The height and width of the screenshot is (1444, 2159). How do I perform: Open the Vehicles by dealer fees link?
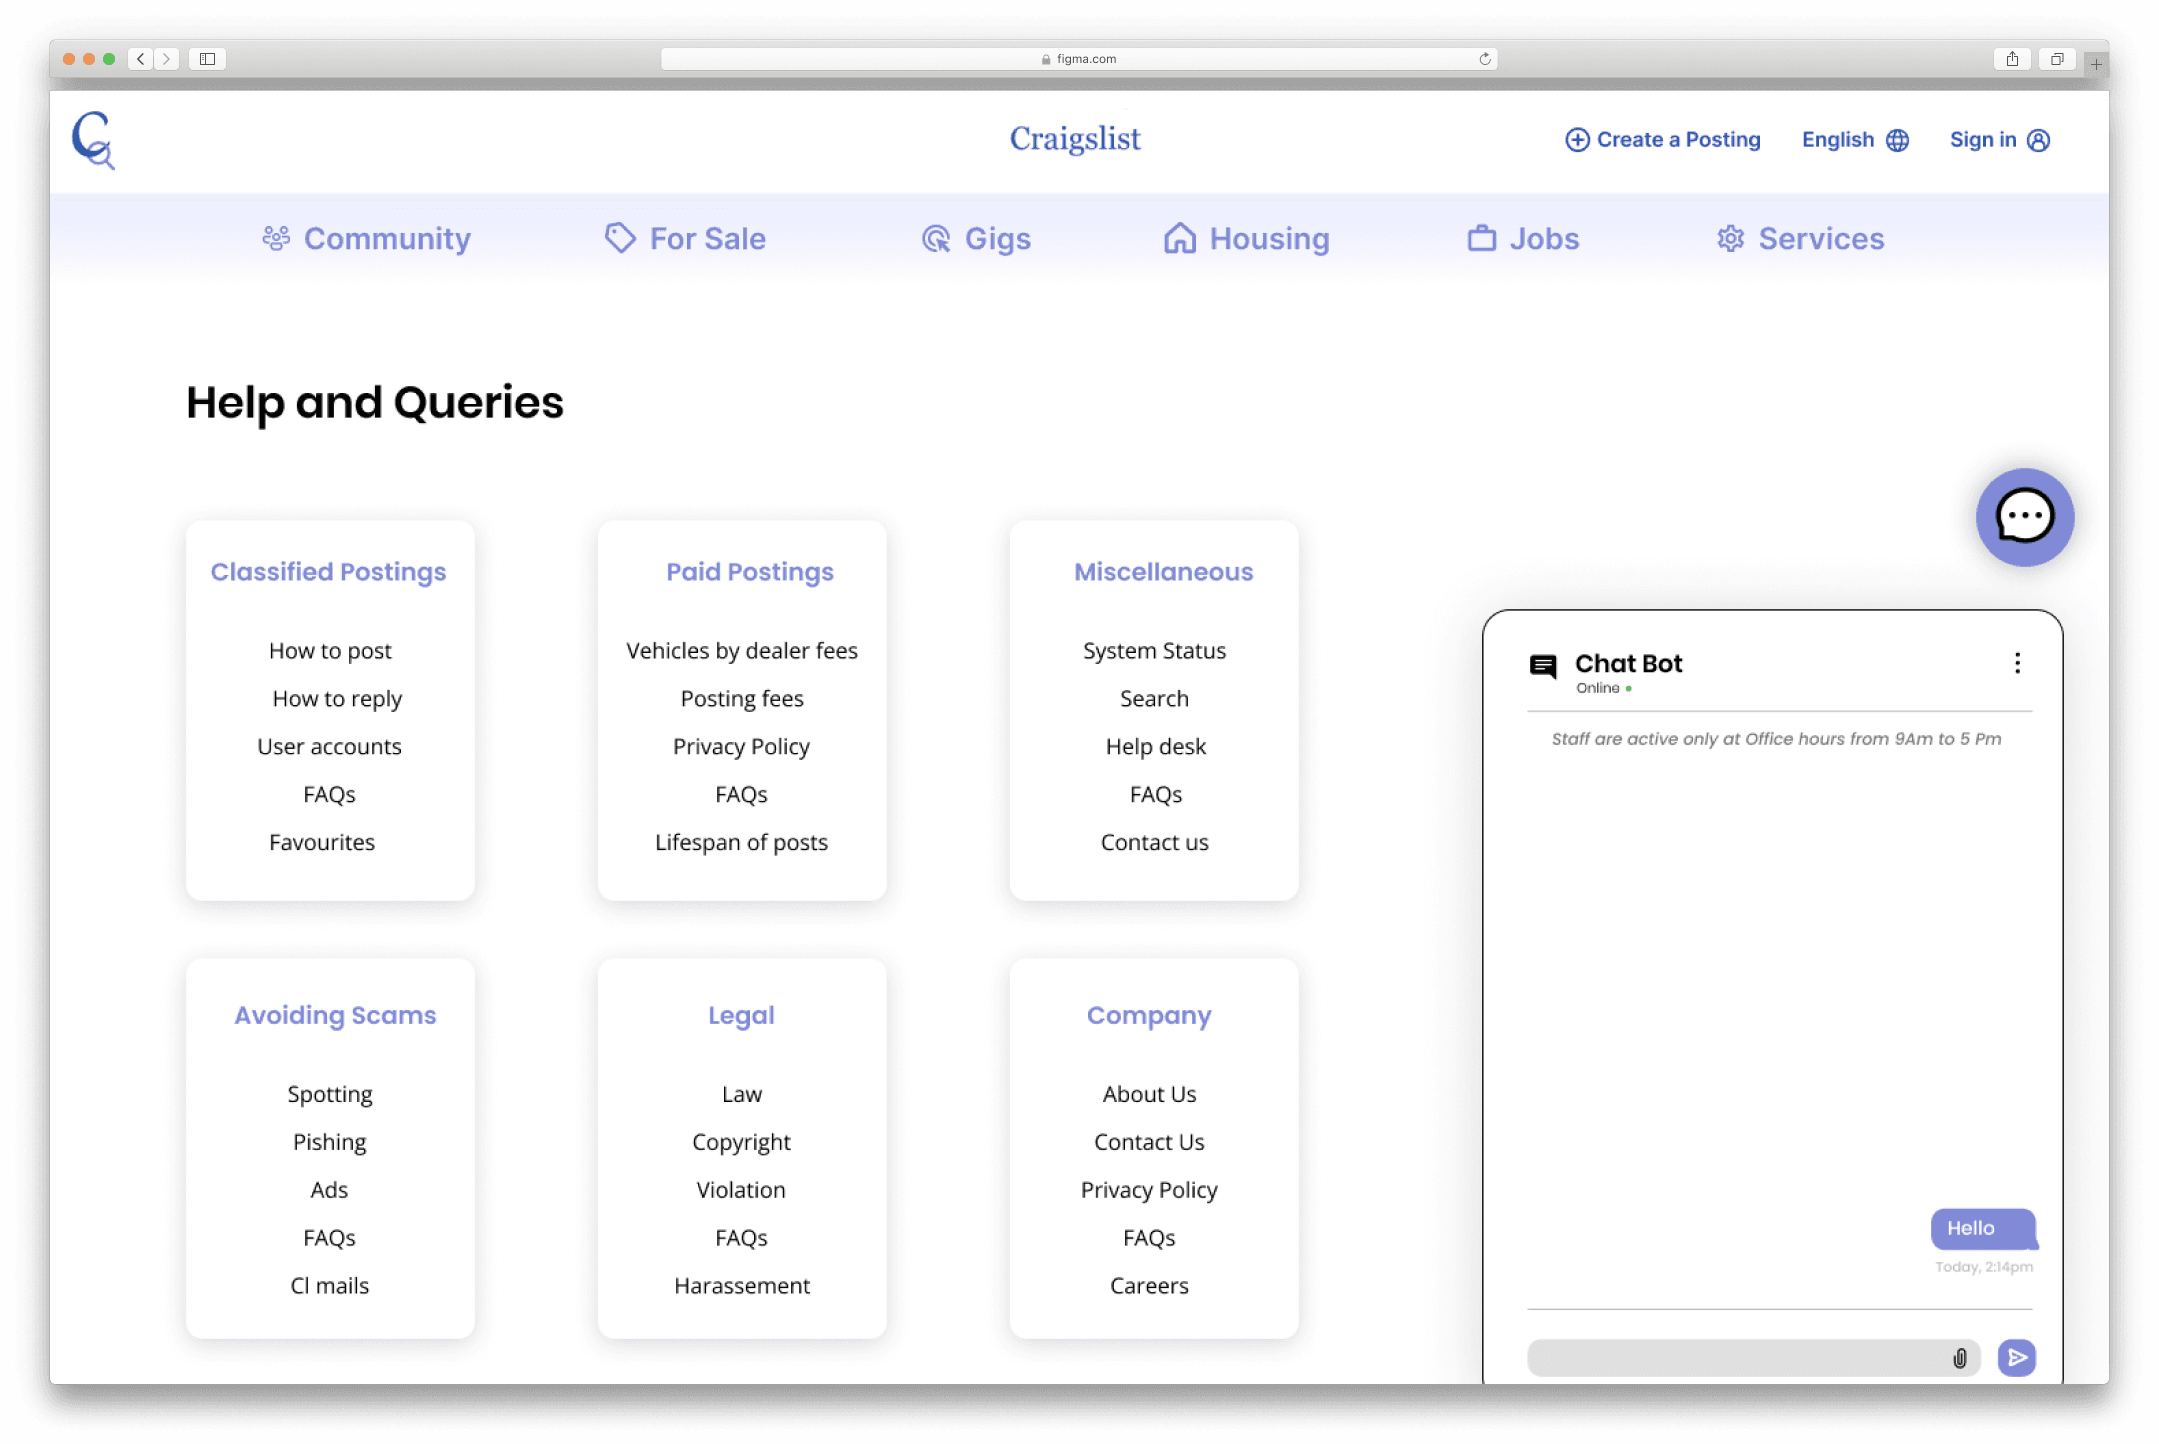click(x=741, y=651)
